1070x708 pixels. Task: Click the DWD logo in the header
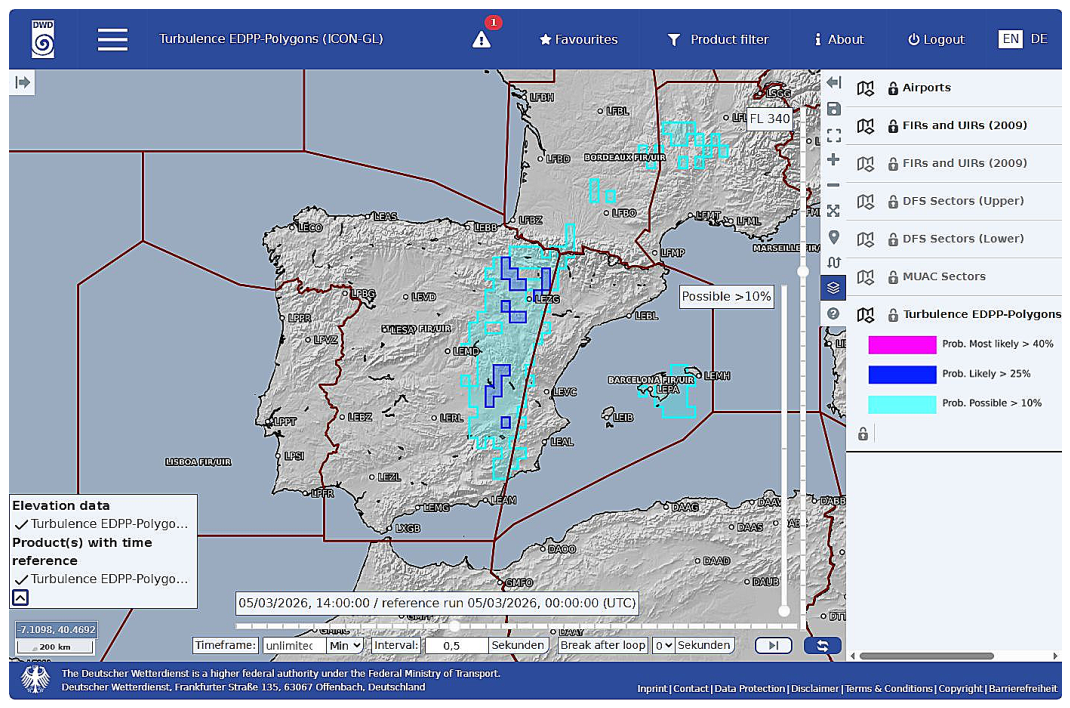click(x=43, y=38)
